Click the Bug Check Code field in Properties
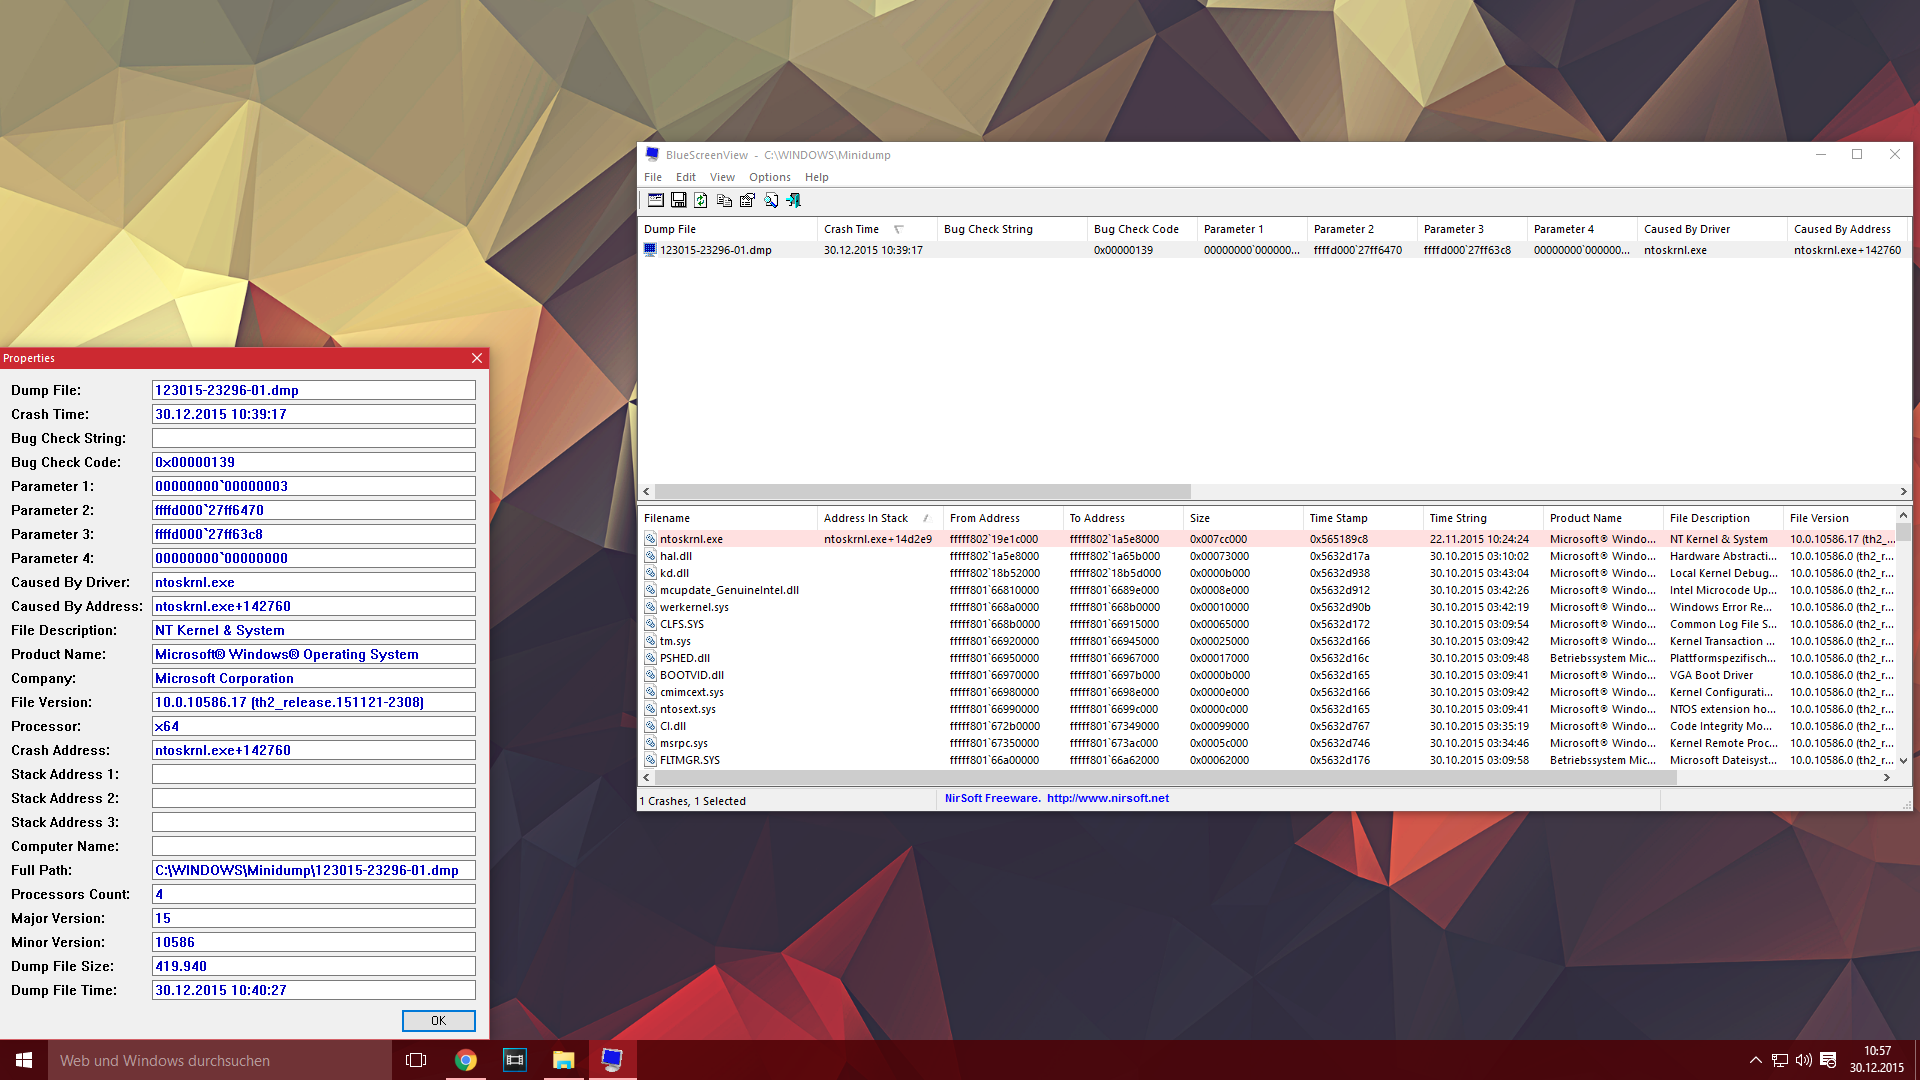The image size is (1920, 1080). click(313, 462)
